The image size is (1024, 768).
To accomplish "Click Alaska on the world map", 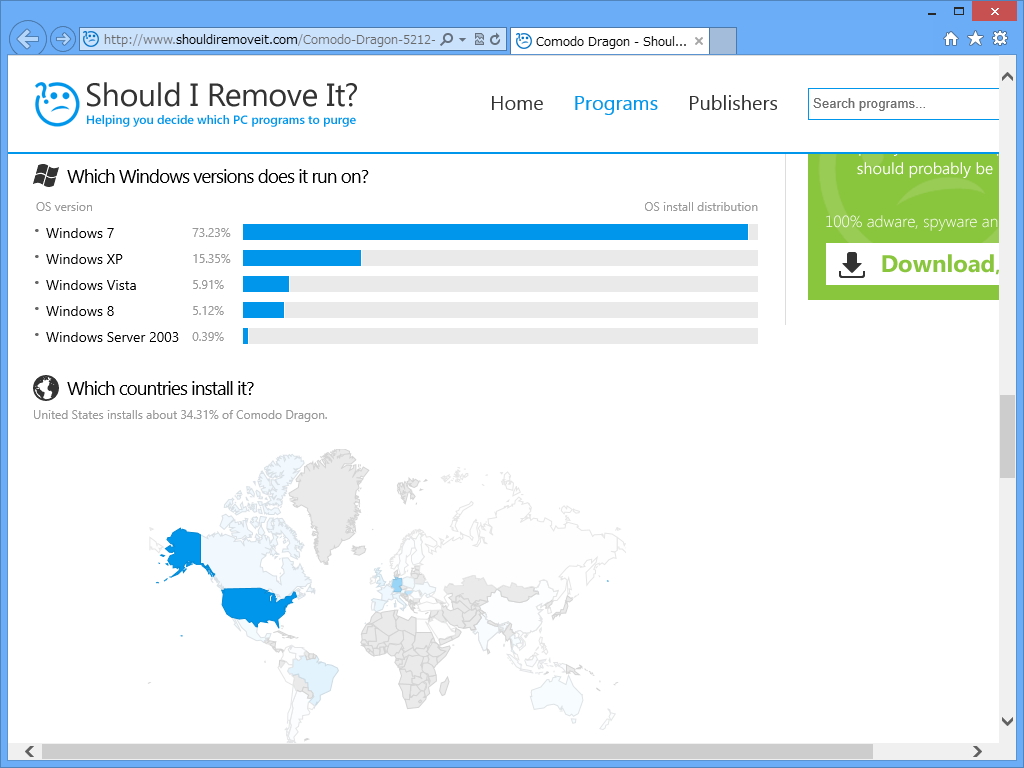I will pyautogui.click(x=184, y=549).
